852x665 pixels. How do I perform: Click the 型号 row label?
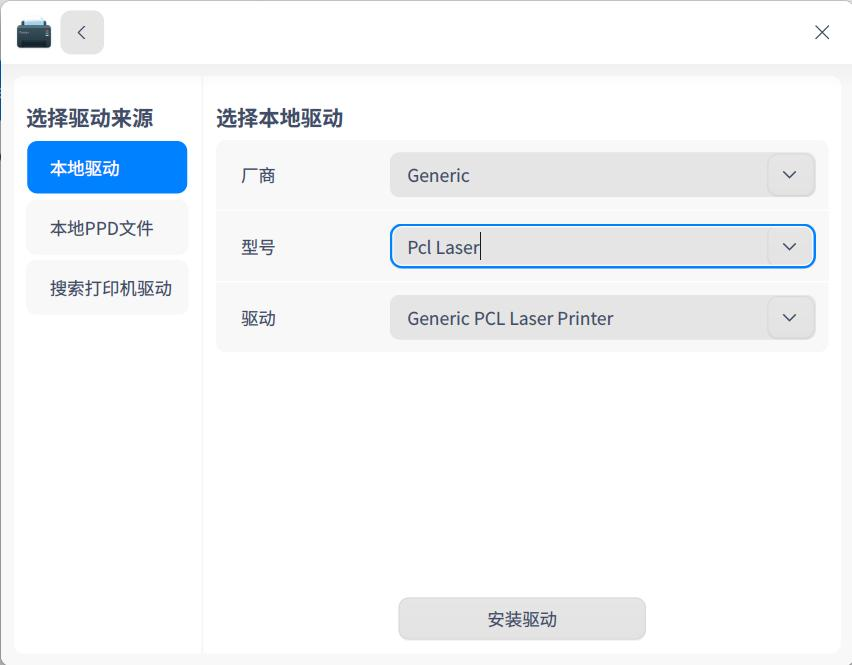coord(258,247)
